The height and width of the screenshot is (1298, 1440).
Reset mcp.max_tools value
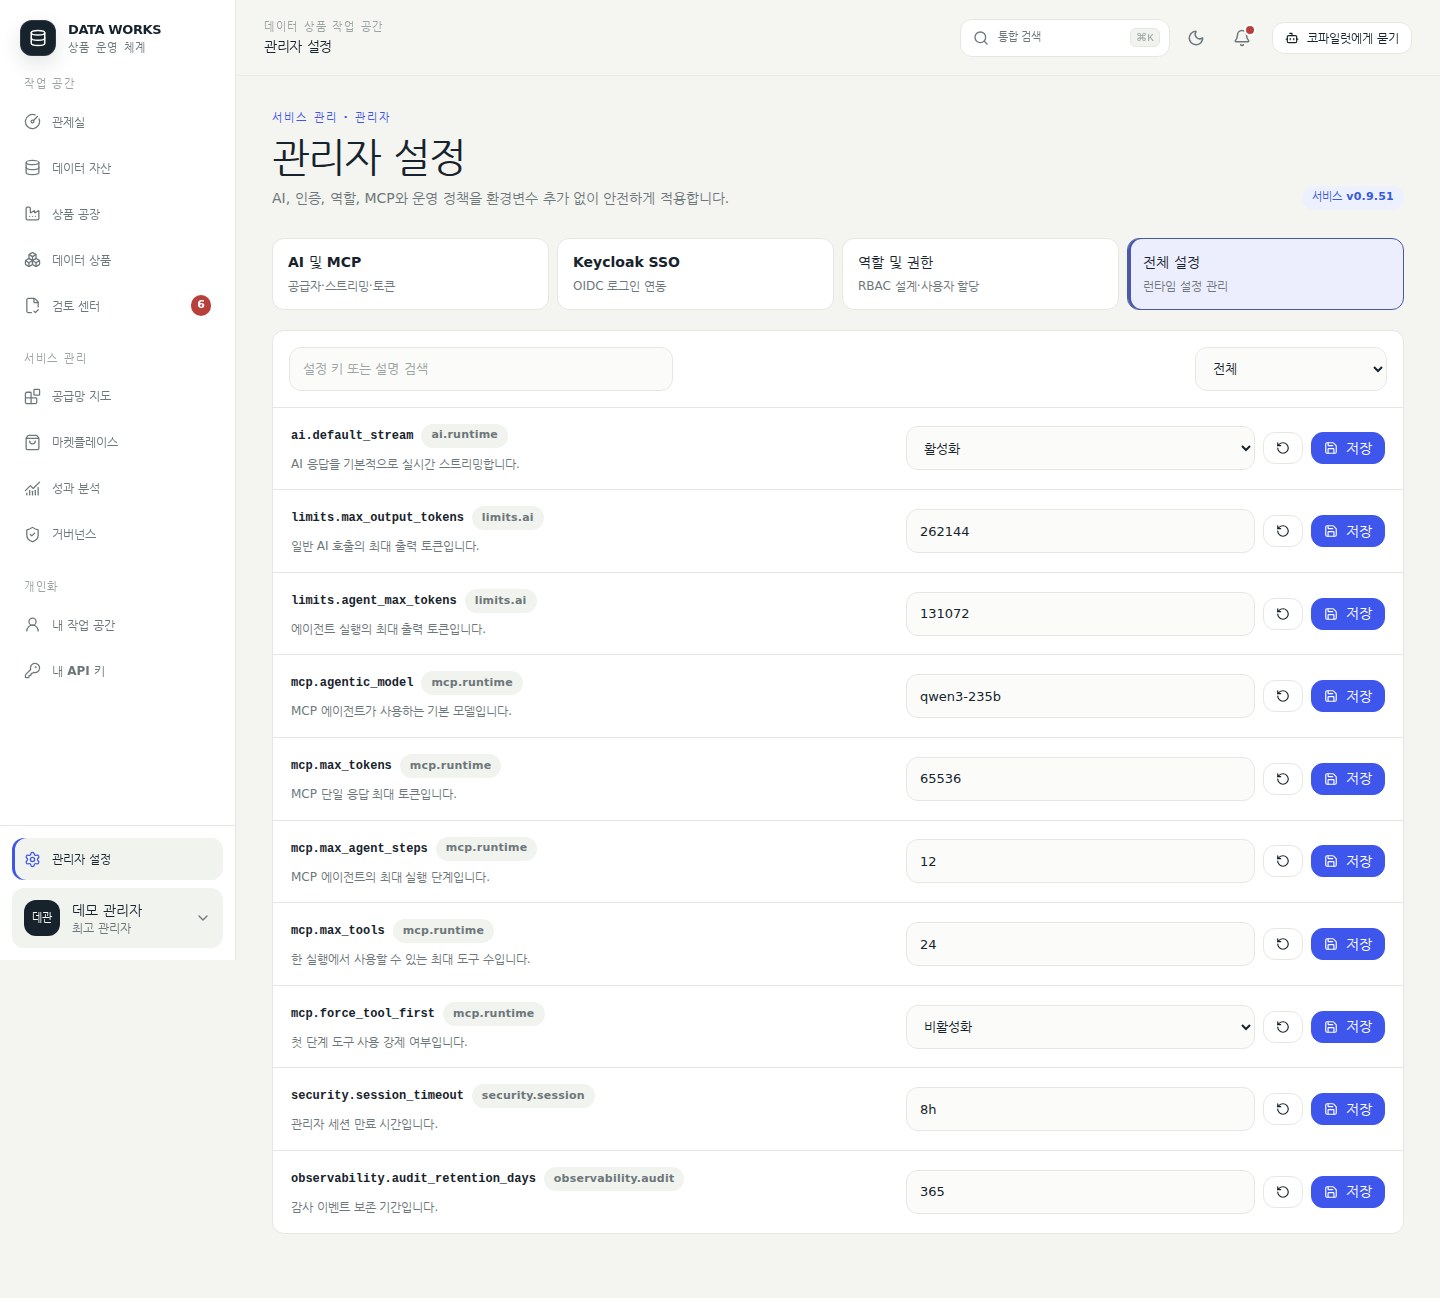1283,944
